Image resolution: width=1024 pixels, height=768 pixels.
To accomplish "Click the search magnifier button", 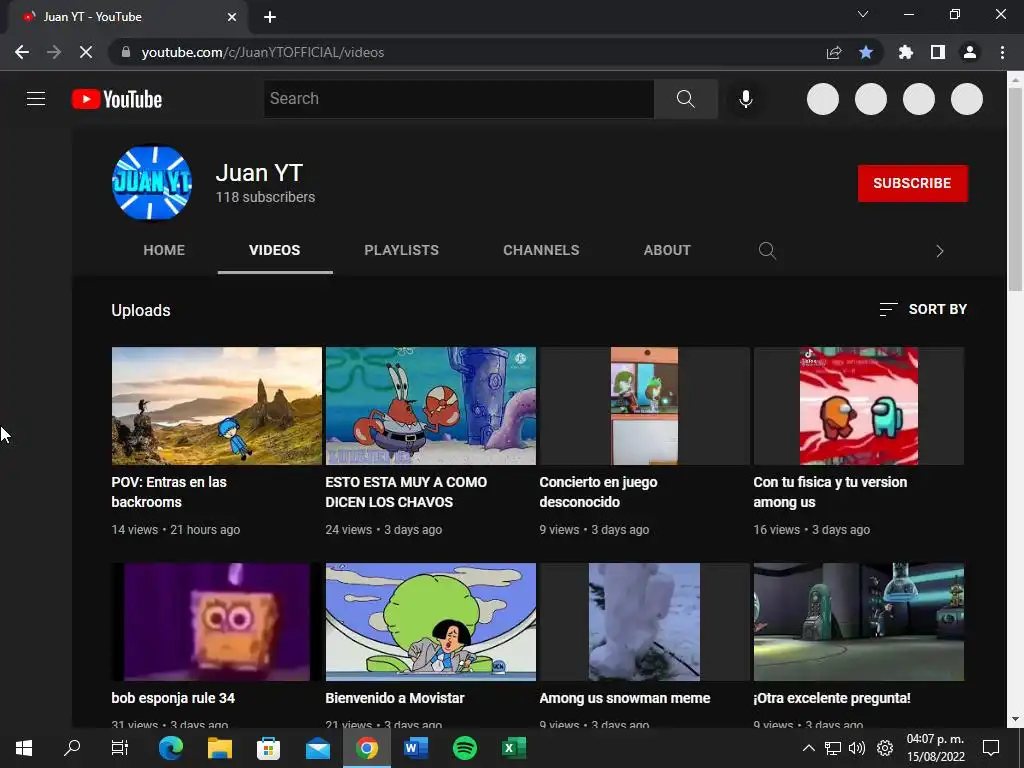I will point(686,99).
